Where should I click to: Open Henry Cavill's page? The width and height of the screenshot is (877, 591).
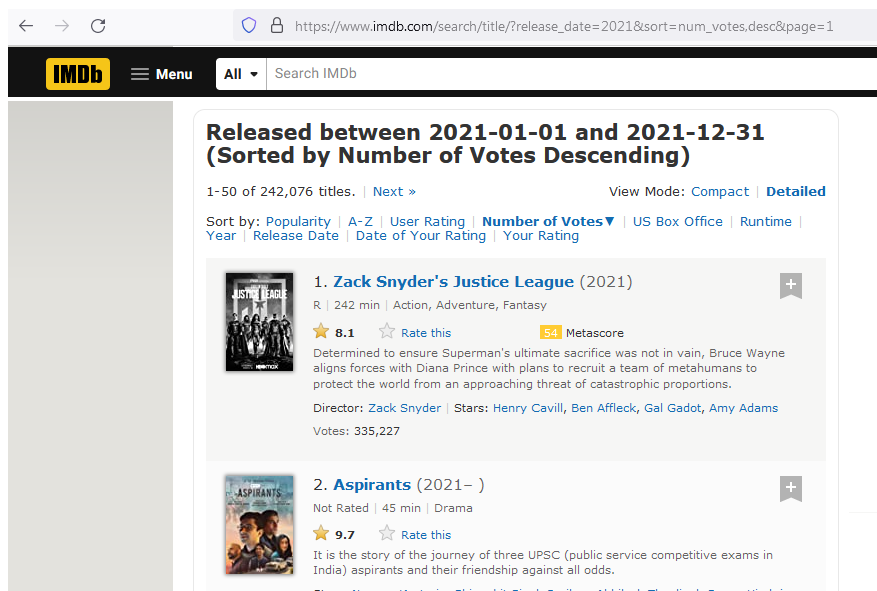[x=527, y=408]
